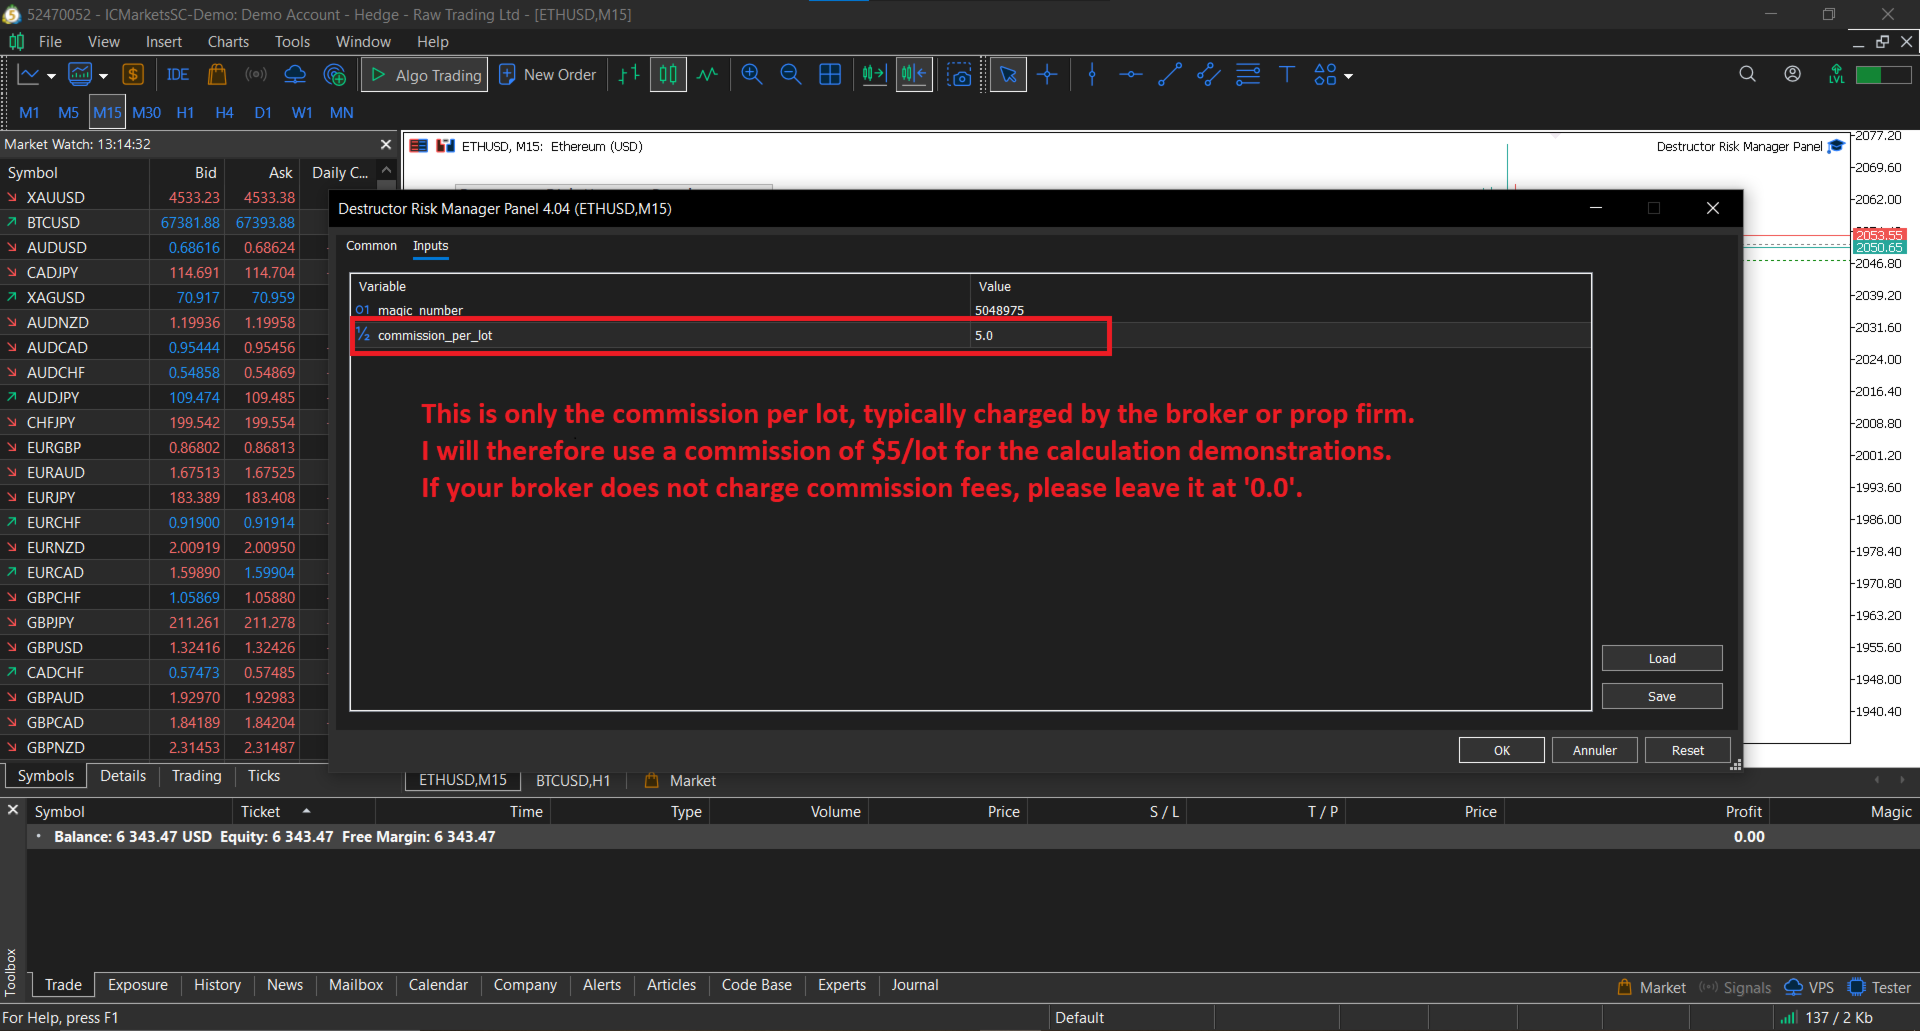
Task: Click Load to load input presets
Action: [1662, 658]
